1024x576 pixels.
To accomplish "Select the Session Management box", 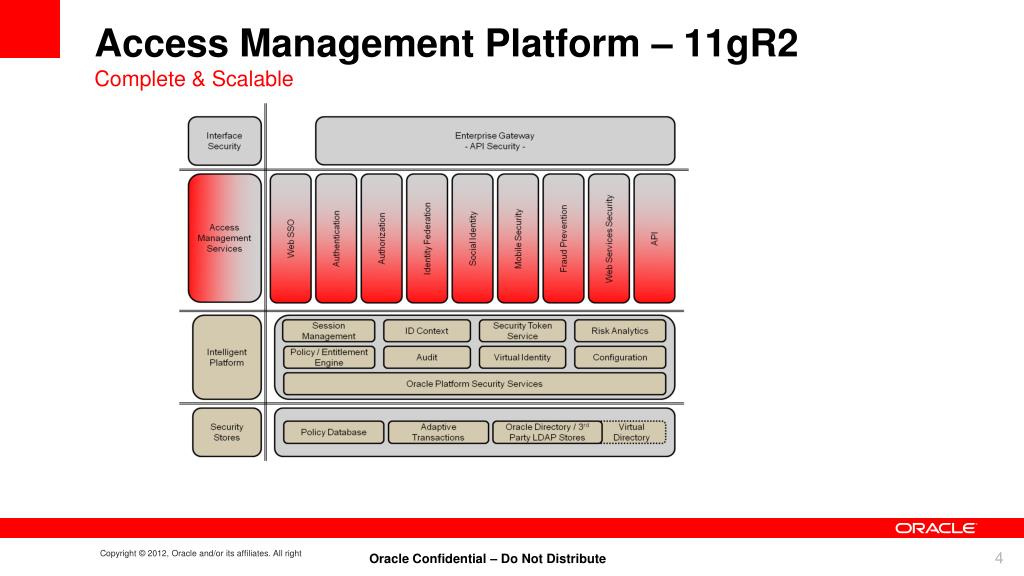I will pyautogui.click(x=328, y=331).
